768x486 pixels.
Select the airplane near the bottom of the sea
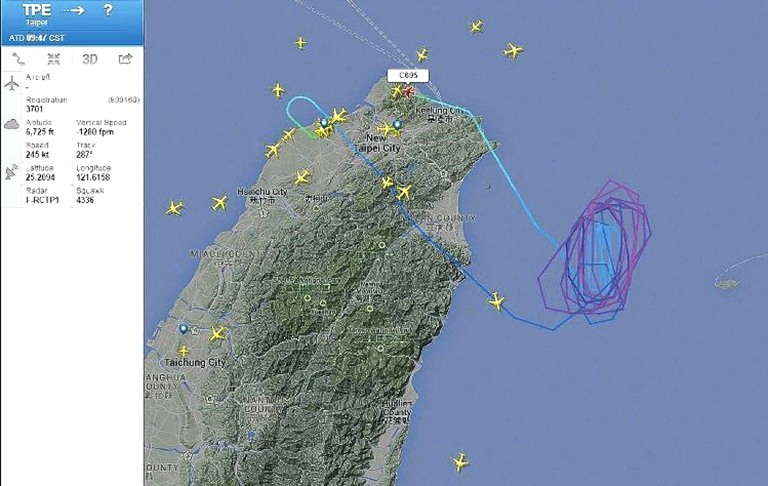460,462
